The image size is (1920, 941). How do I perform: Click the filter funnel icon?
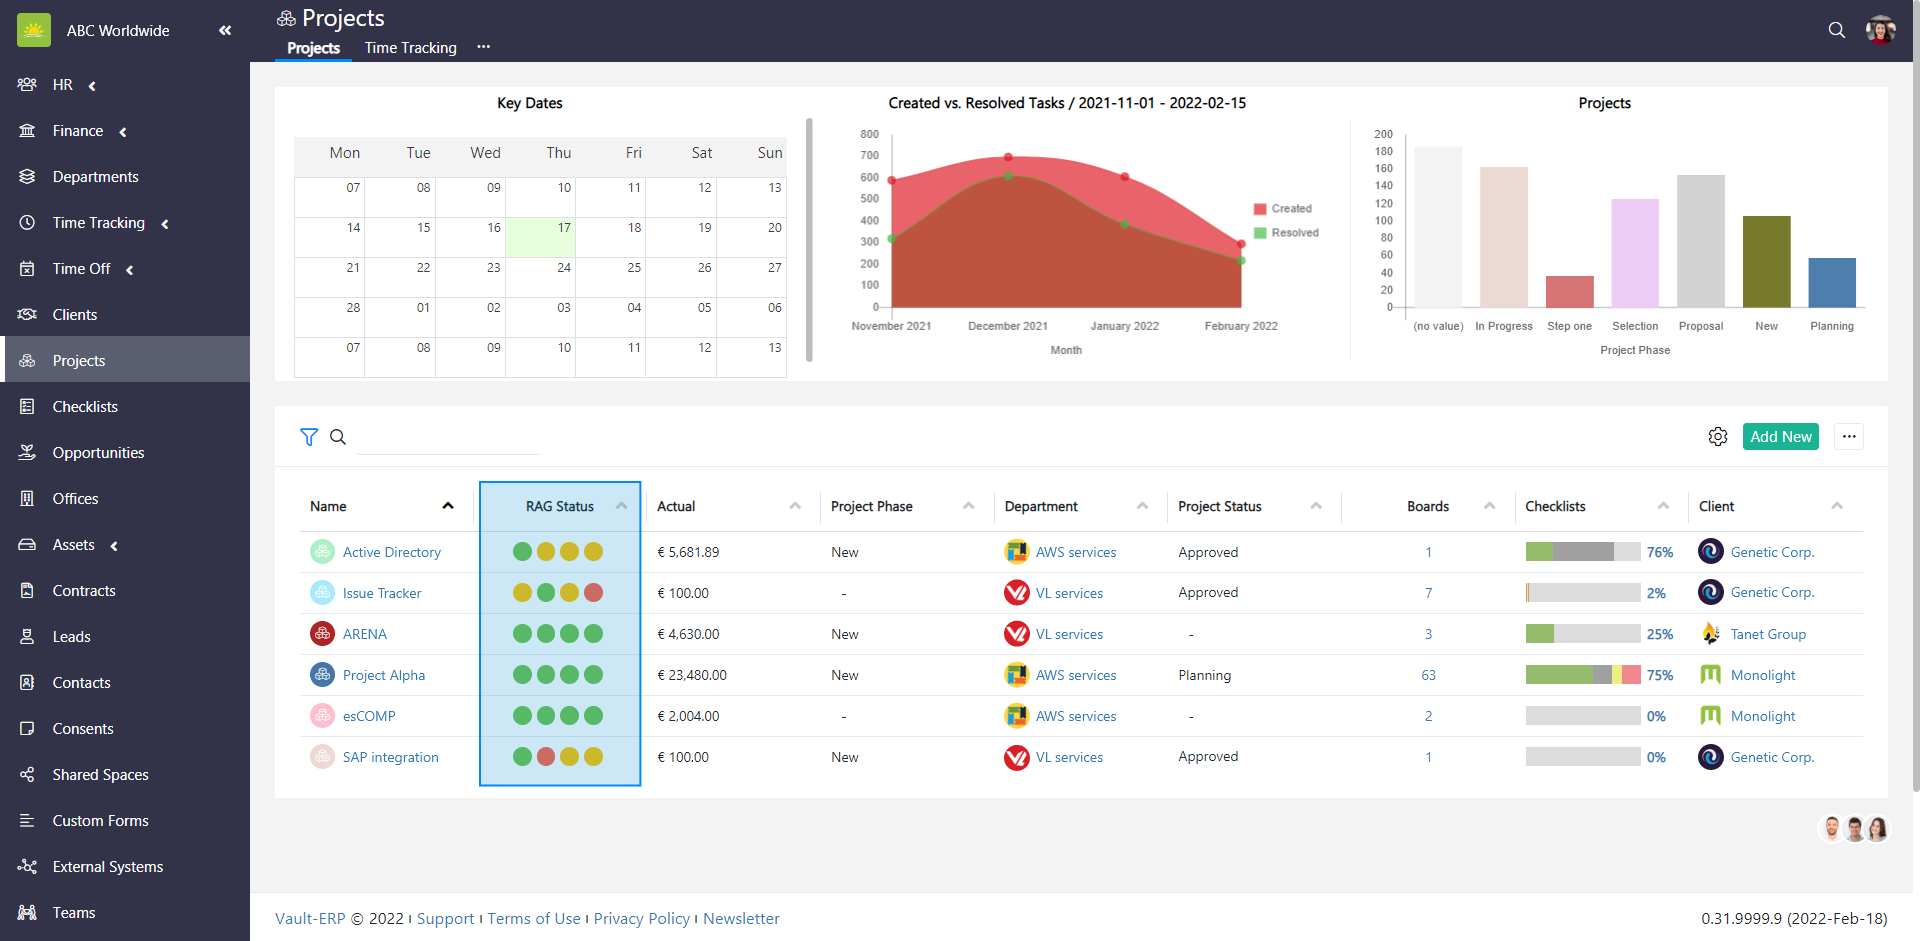click(x=309, y=437)
